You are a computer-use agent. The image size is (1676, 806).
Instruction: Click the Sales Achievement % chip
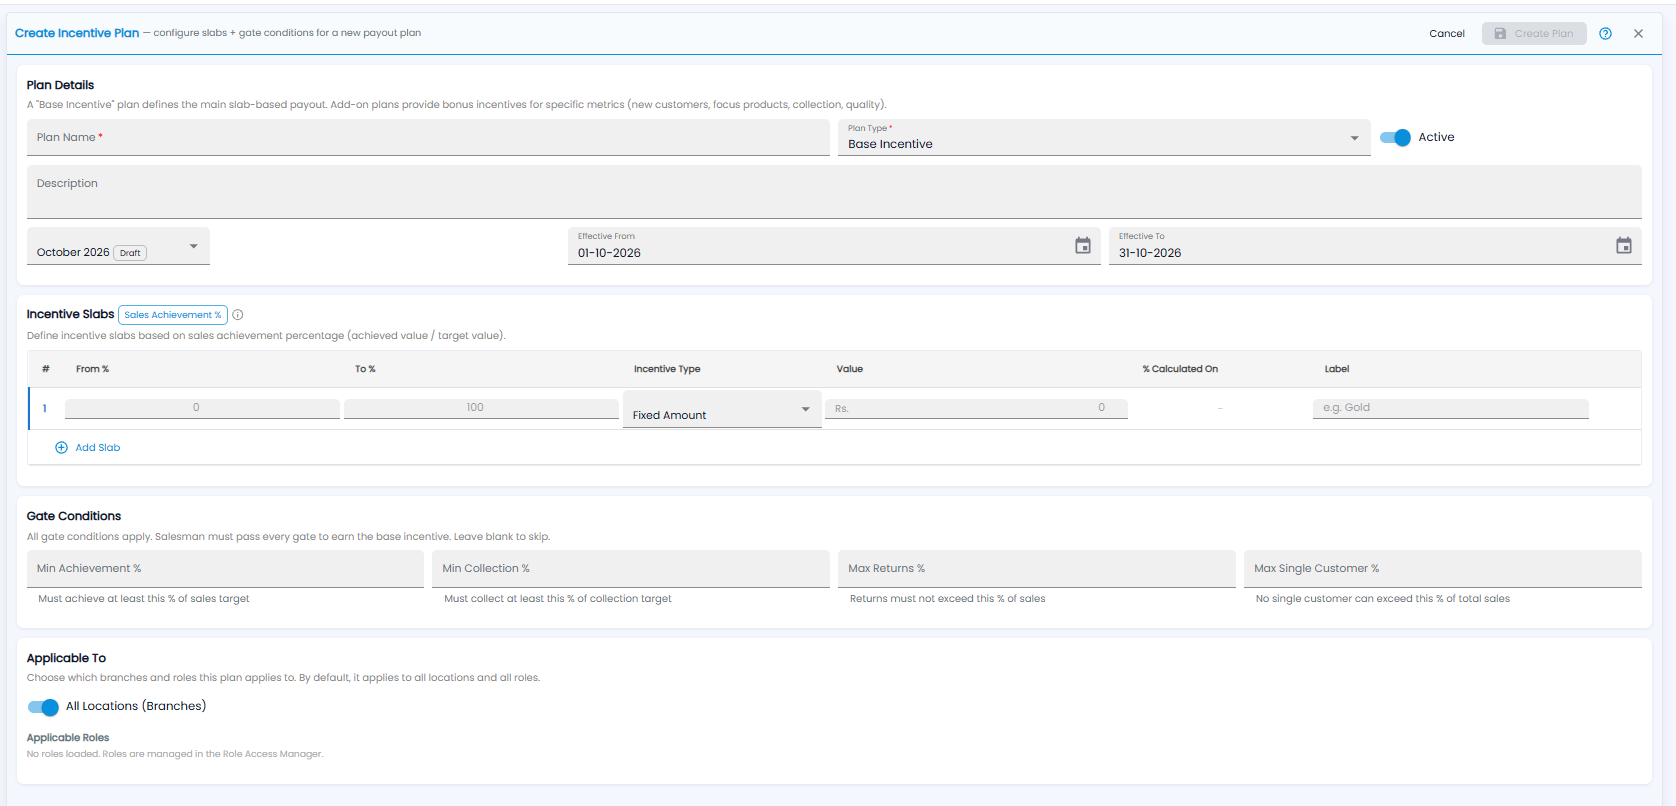point(173,315)
